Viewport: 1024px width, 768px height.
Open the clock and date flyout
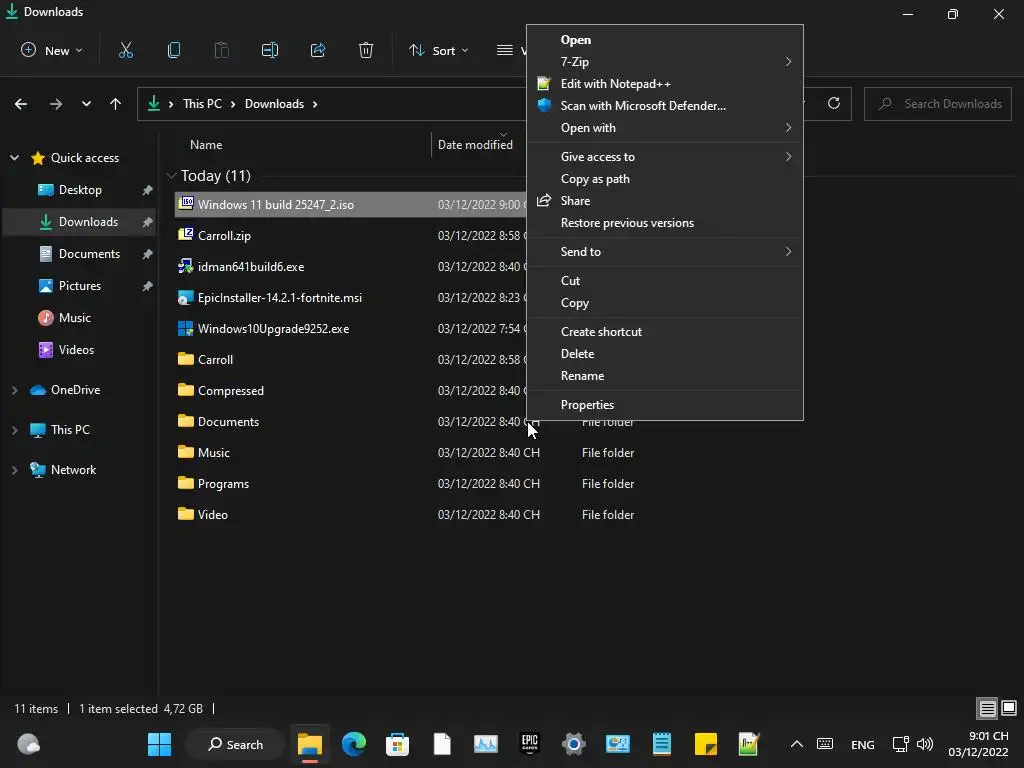coord(978,744)
